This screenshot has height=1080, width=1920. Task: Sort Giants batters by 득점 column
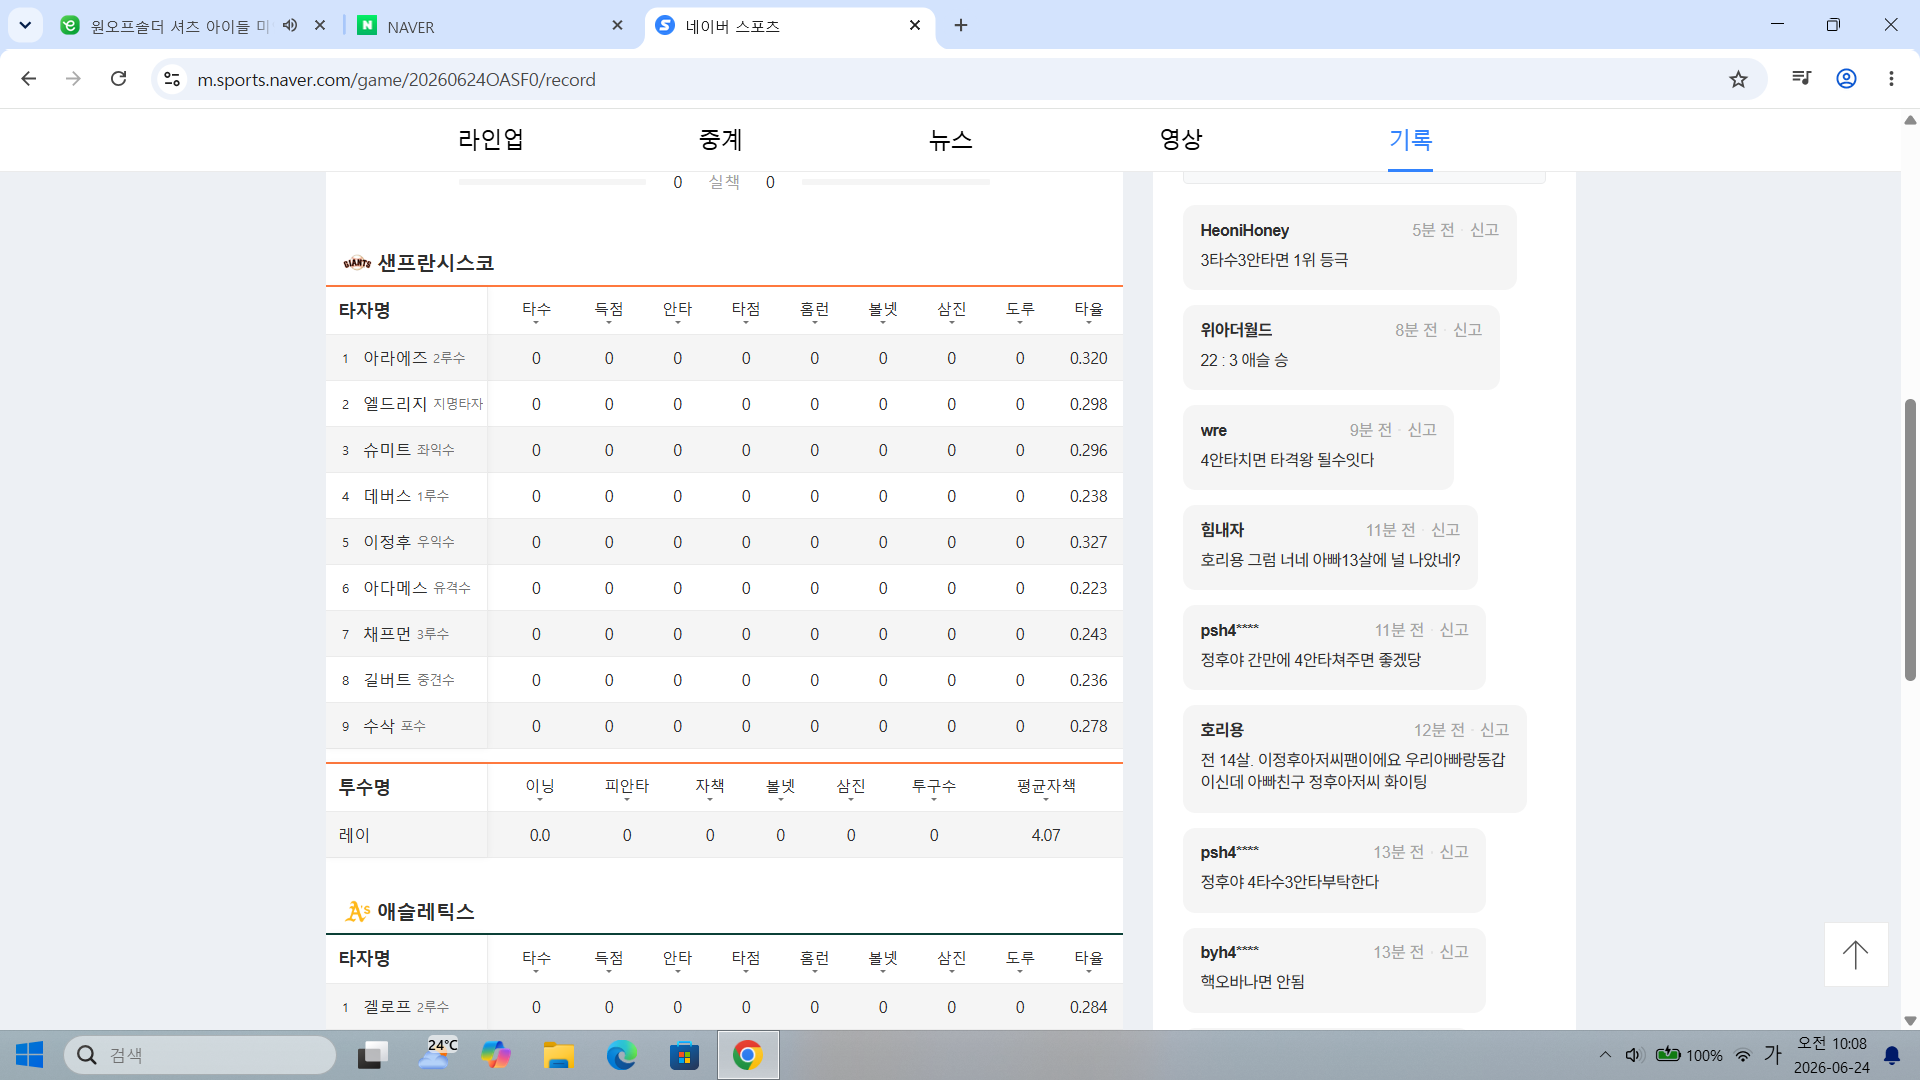[x=609, y=311]
